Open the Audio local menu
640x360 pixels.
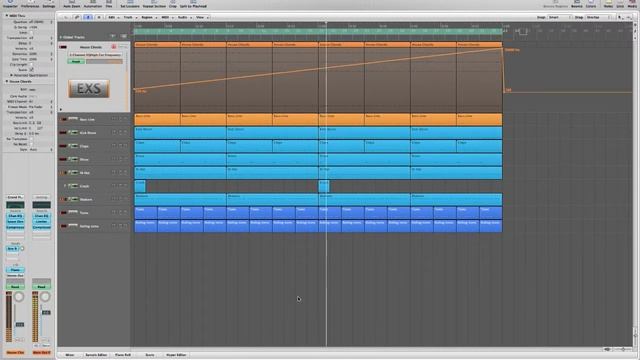point(184,18)
